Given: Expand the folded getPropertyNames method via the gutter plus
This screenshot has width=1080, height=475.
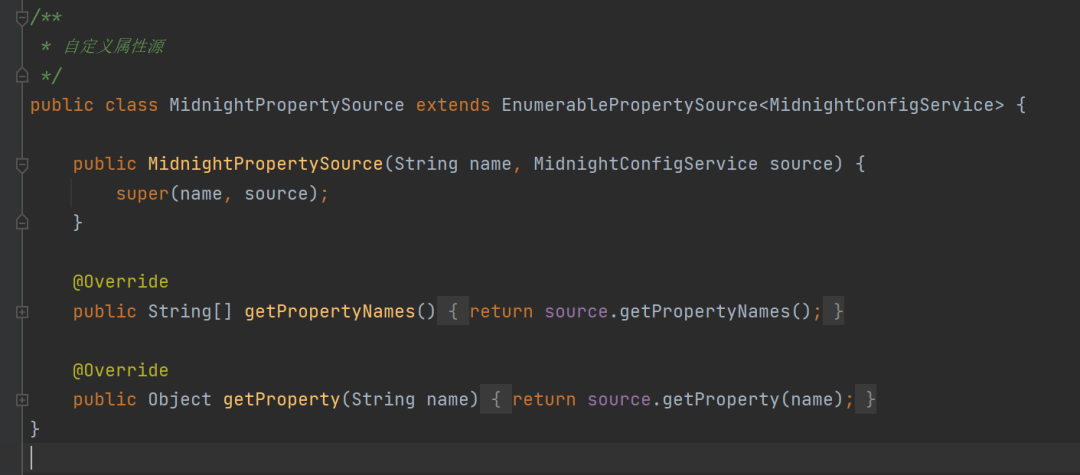Looking at the screenshot, I should click(22, 312).
